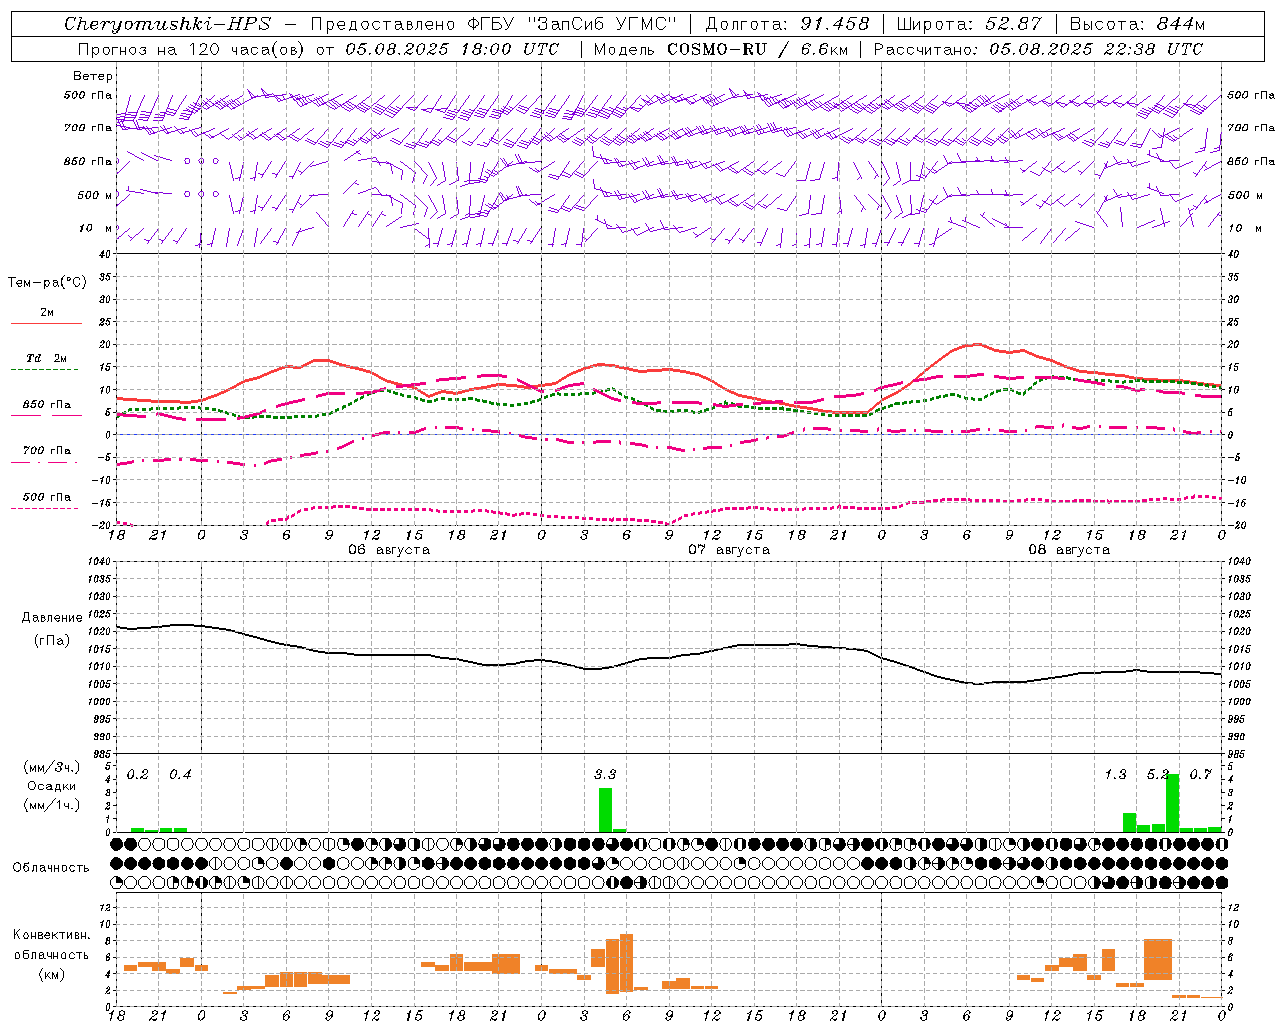The image size is (1280, 1024).
Task: Click the precipitation value '0.7'
Action: tap(1200, 774)
